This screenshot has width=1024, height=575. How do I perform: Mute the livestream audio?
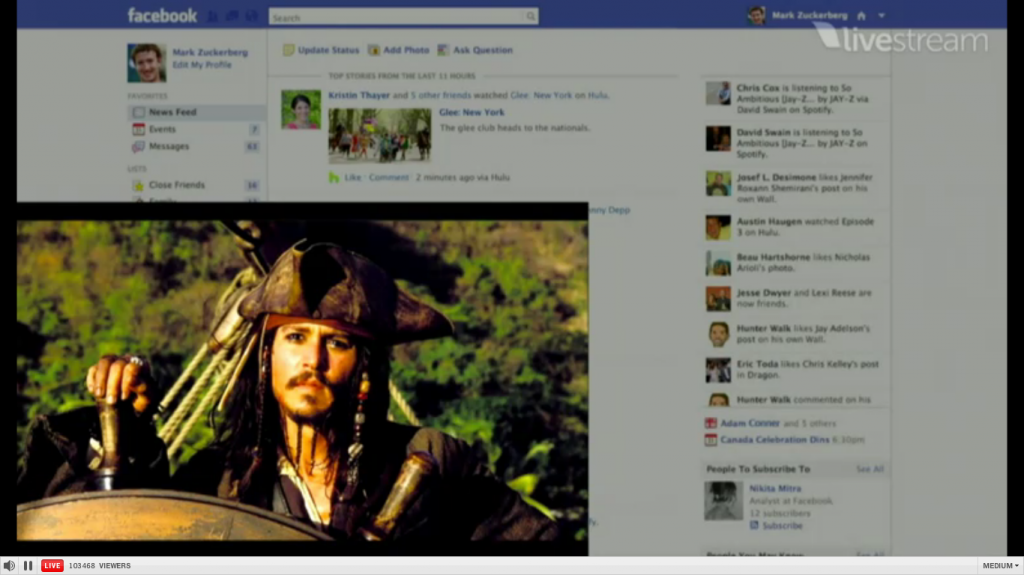tap(9, 566)
